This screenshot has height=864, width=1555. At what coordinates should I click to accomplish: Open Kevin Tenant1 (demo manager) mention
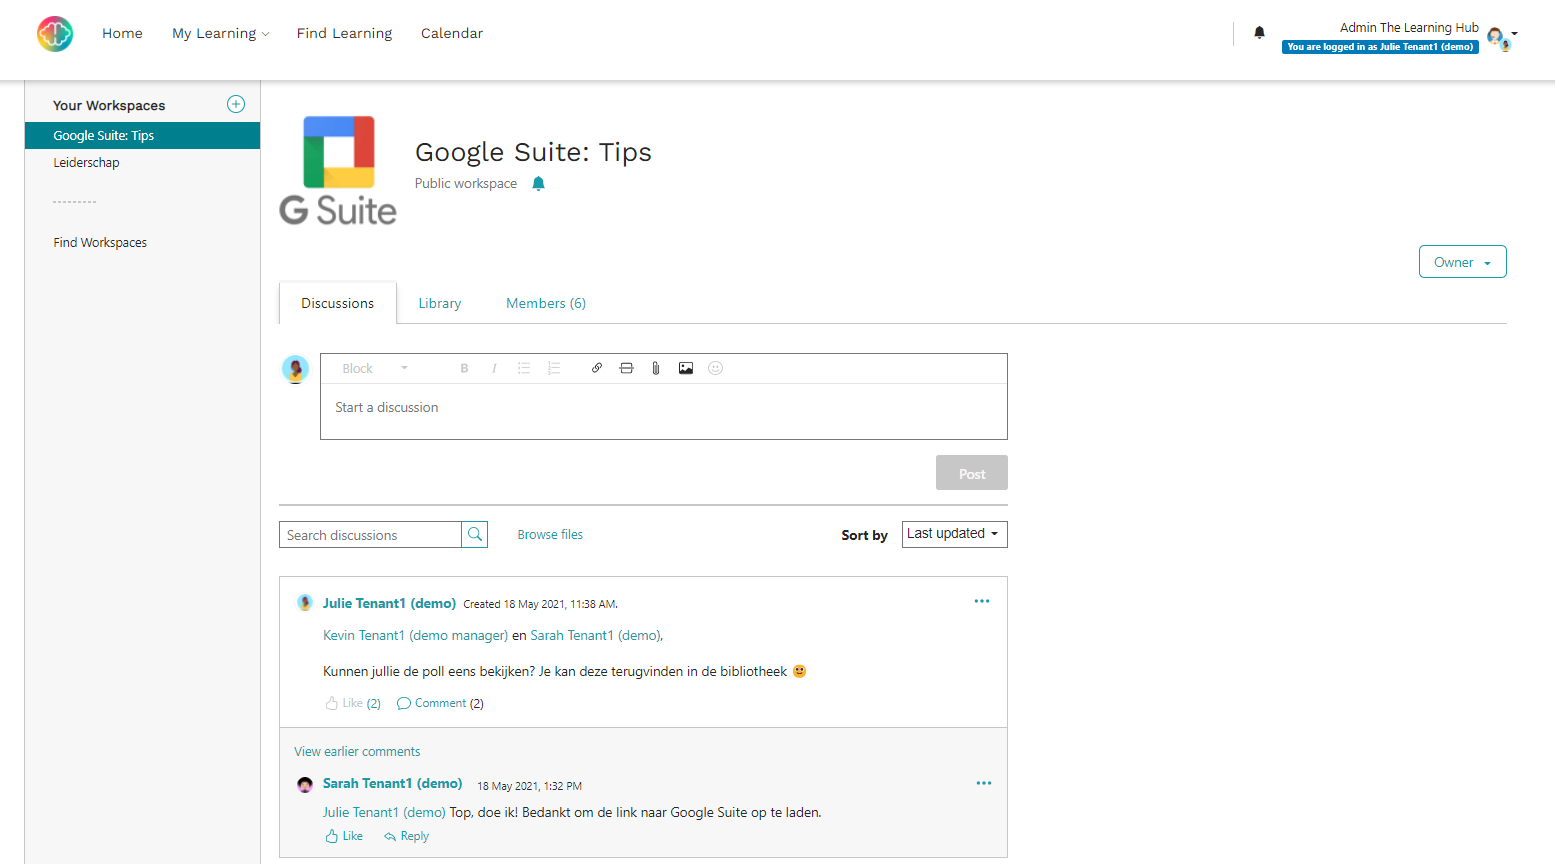click(415, 635)
